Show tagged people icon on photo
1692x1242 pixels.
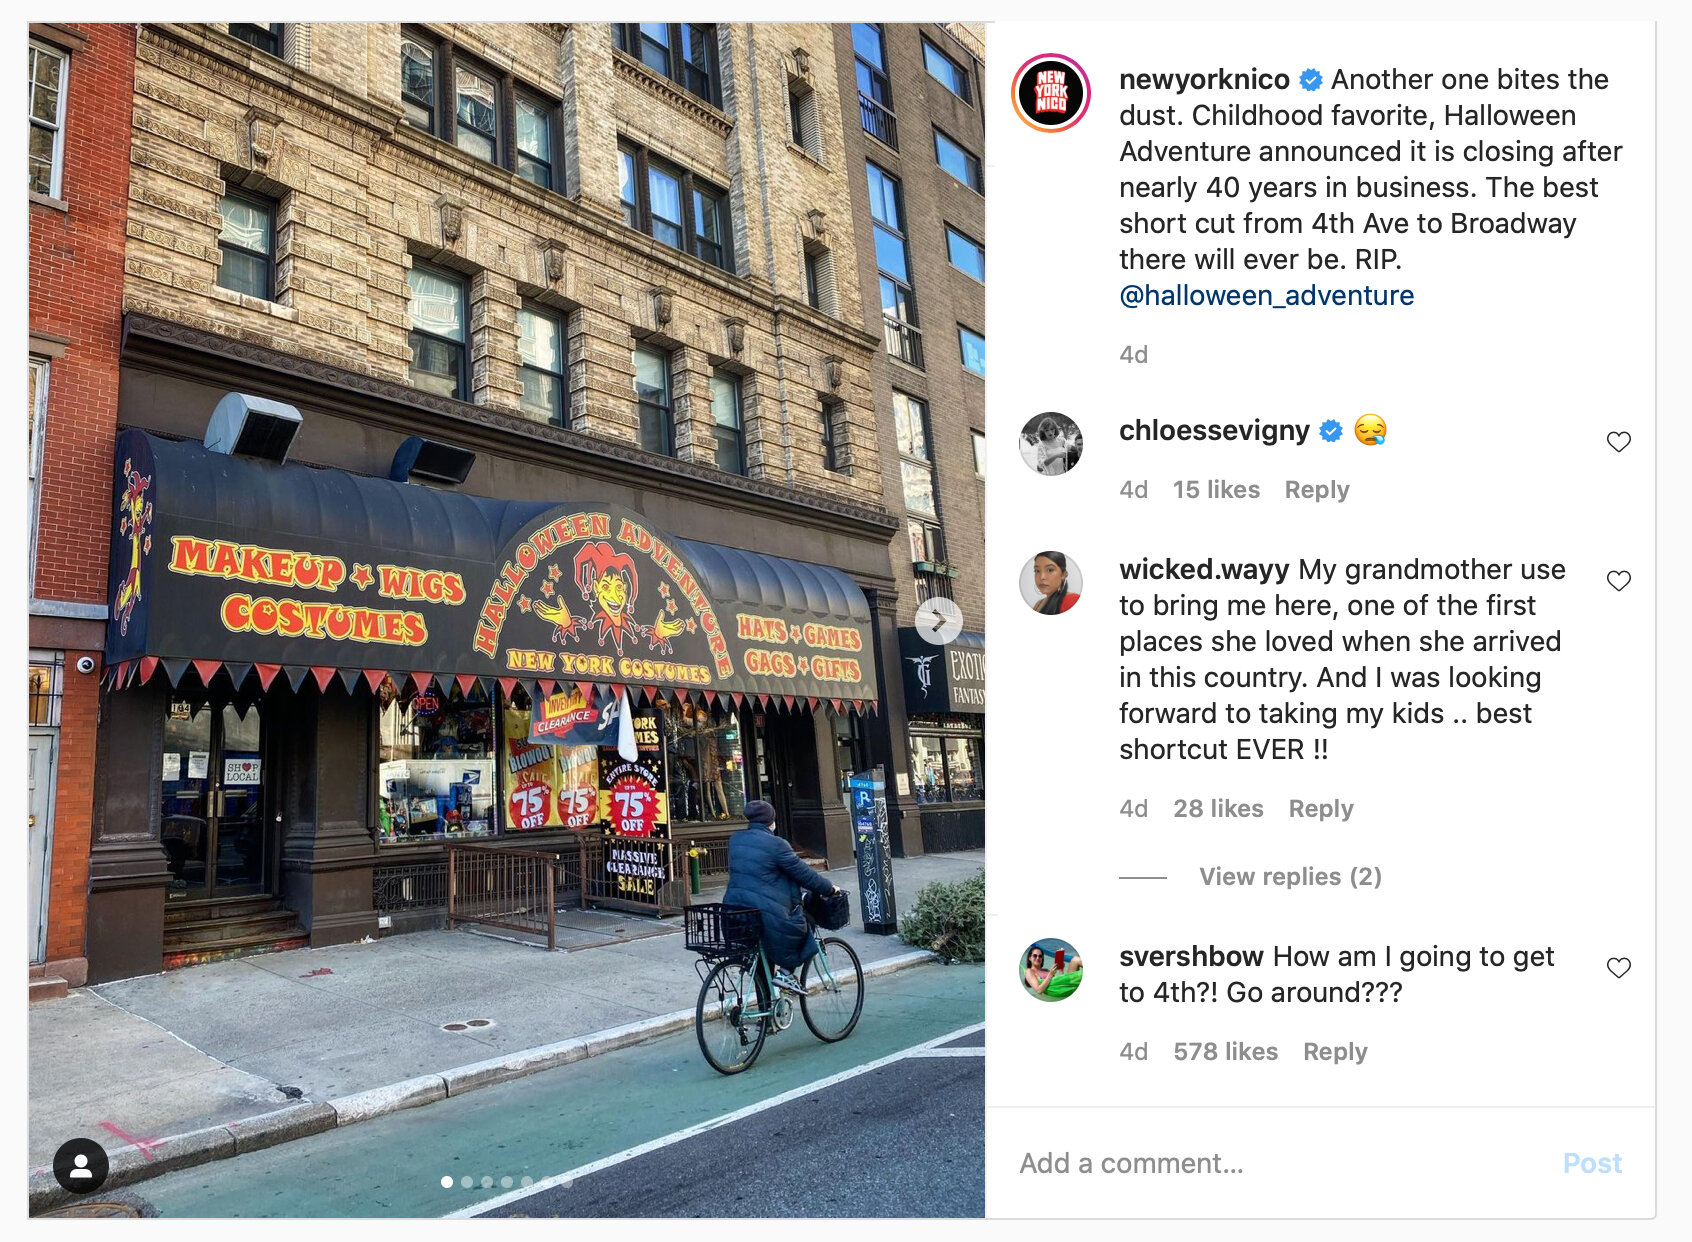click(81, 1165)
